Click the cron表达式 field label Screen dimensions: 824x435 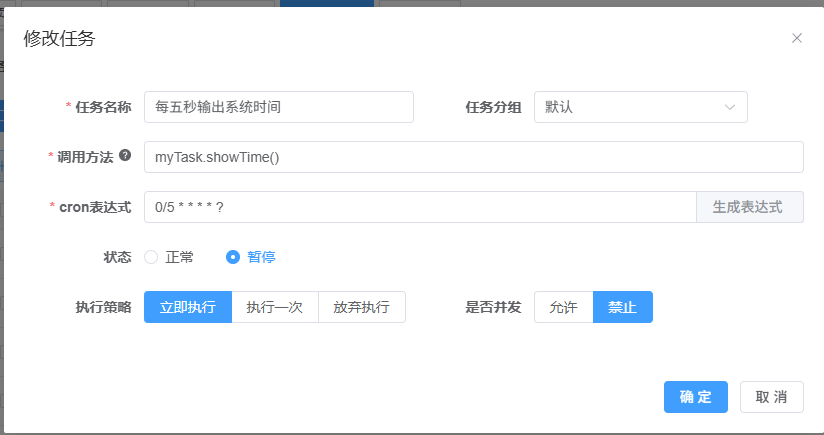click(x=95, y=207)
